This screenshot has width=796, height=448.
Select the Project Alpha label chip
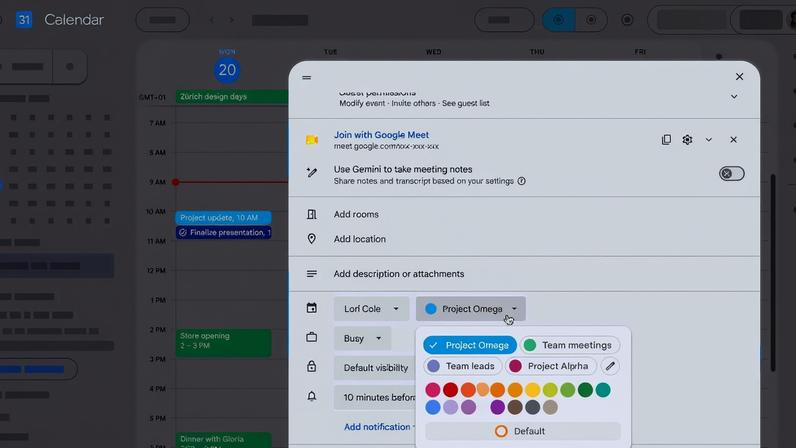pyautogui.click(x=551, y=366)
